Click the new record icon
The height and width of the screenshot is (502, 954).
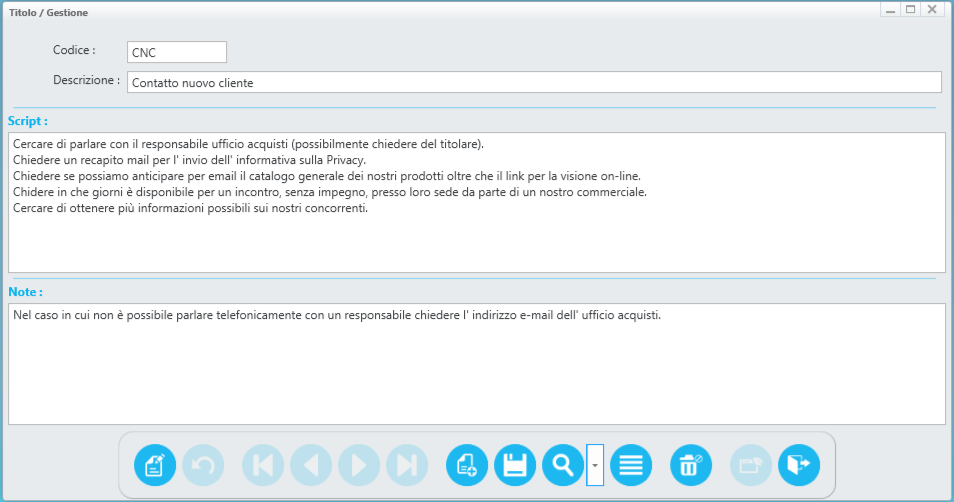coord(467,465)
